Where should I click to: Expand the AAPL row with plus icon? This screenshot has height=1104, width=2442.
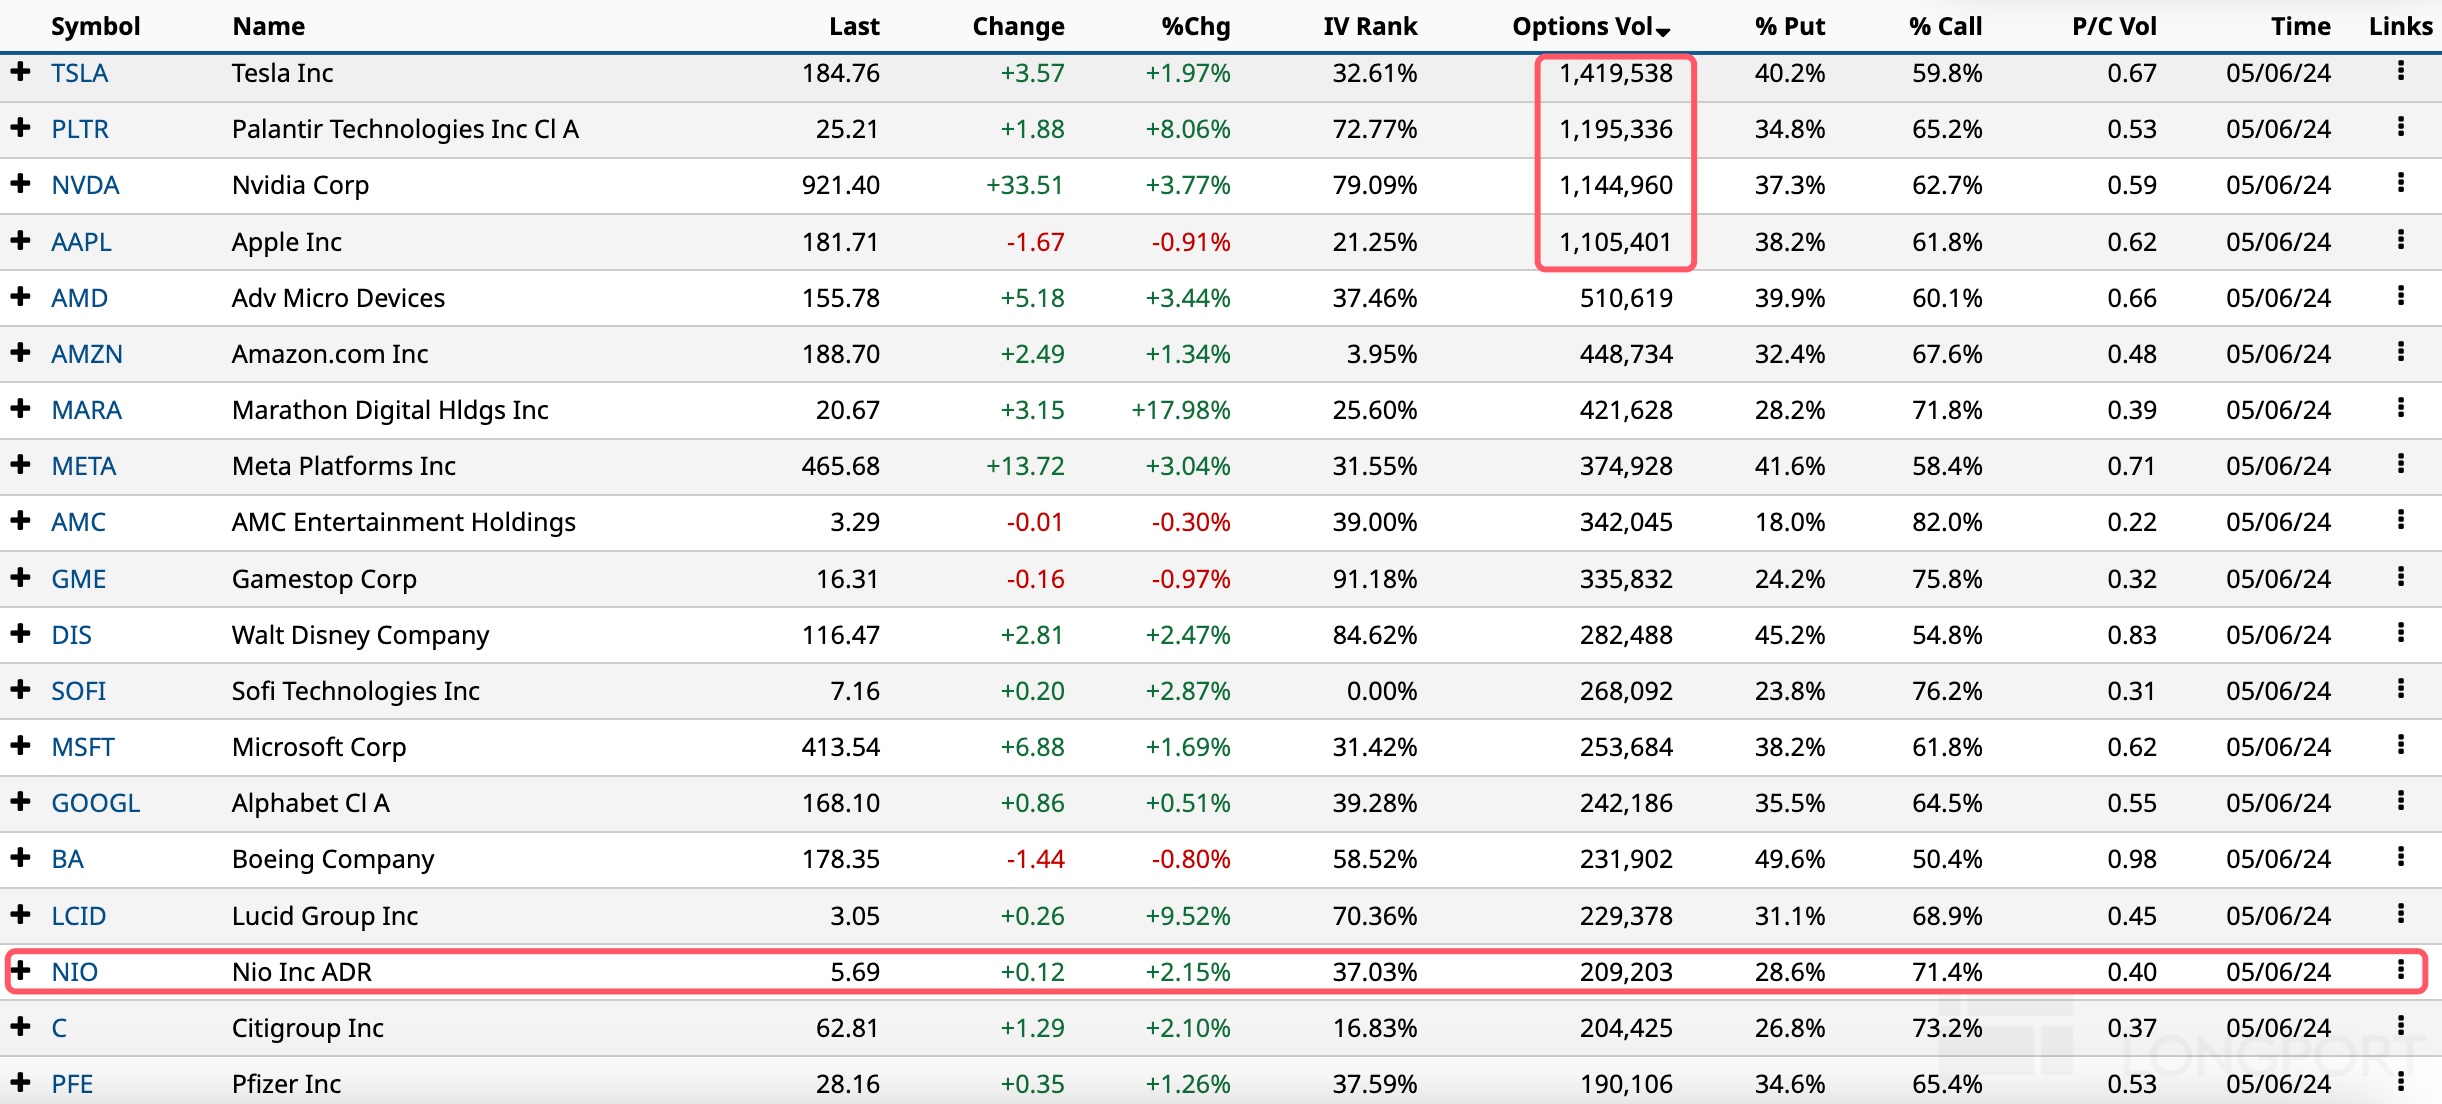click(x=20, y=240)
